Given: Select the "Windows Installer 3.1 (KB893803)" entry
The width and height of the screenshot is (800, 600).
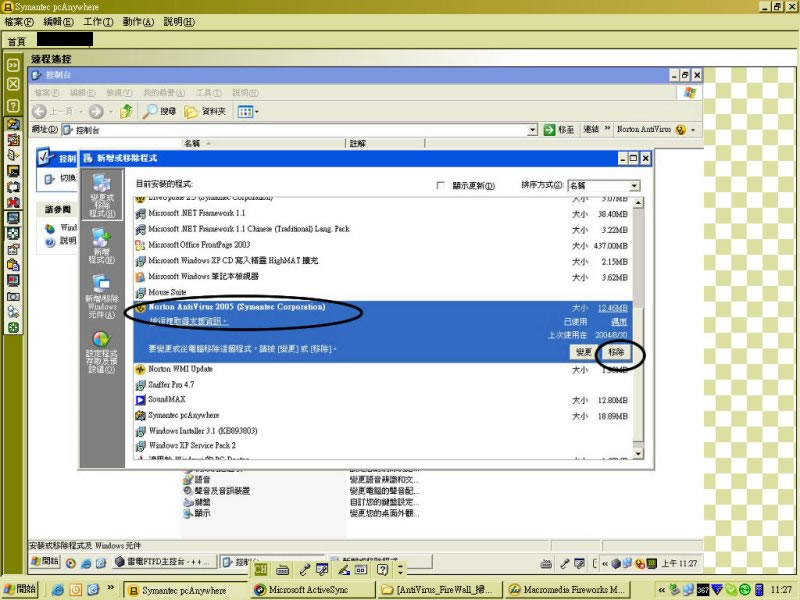Looking at the screenshot, I should (x=382, y=431).
